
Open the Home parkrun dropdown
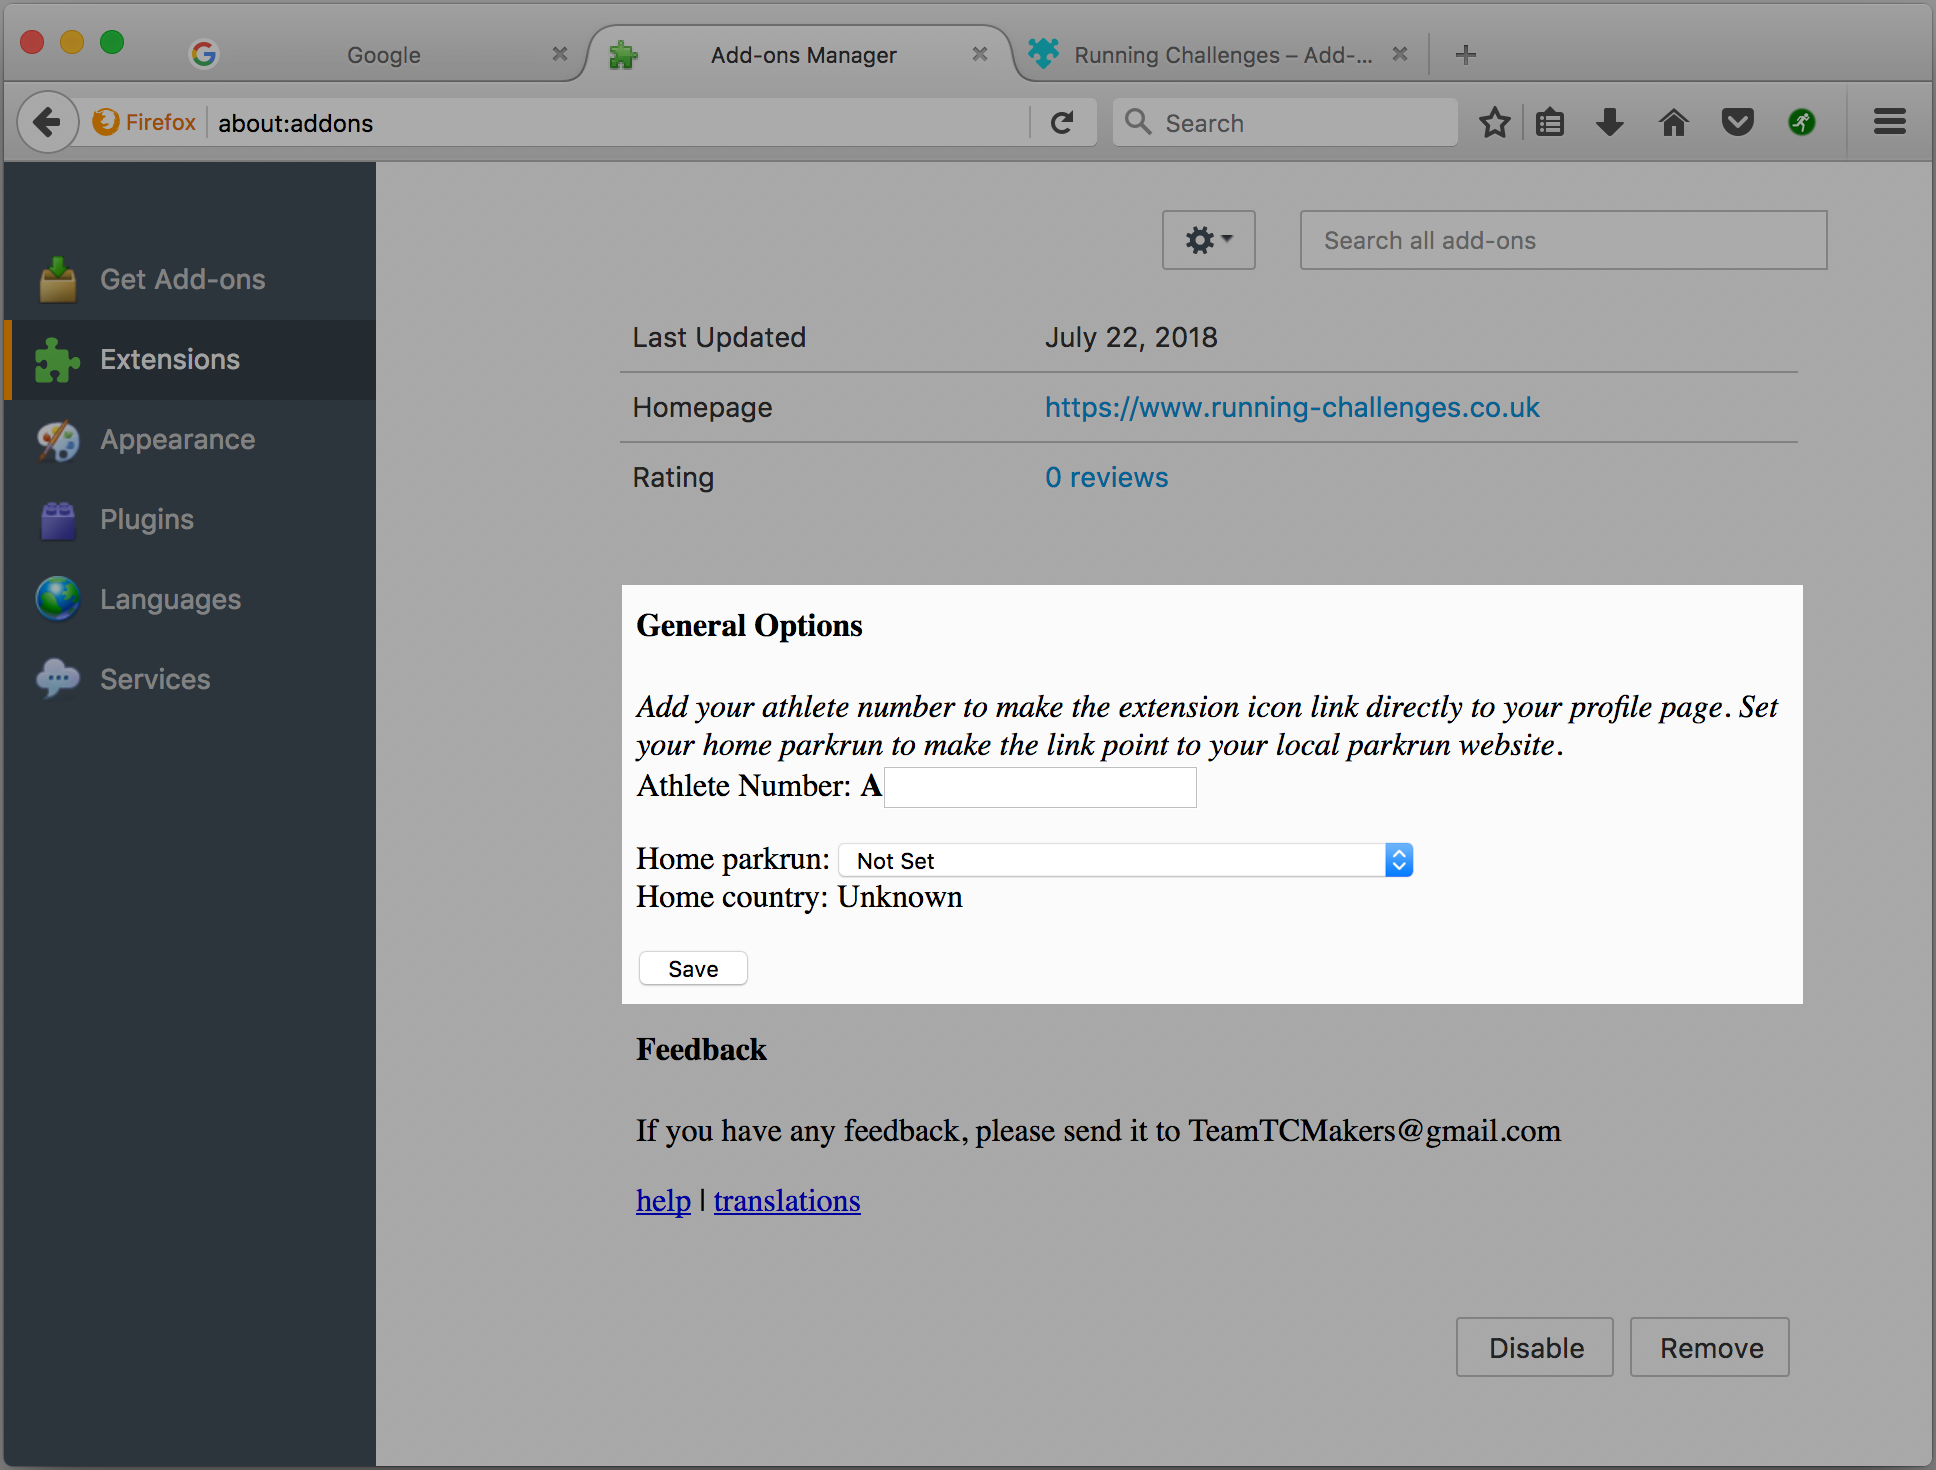click(x=1125, y=860)
